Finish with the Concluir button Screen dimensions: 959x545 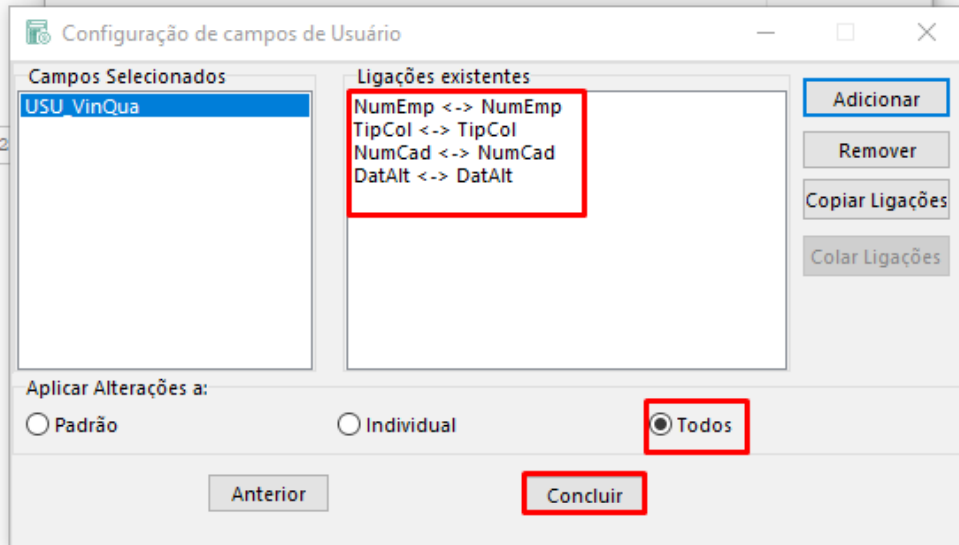tap(584, 495)
